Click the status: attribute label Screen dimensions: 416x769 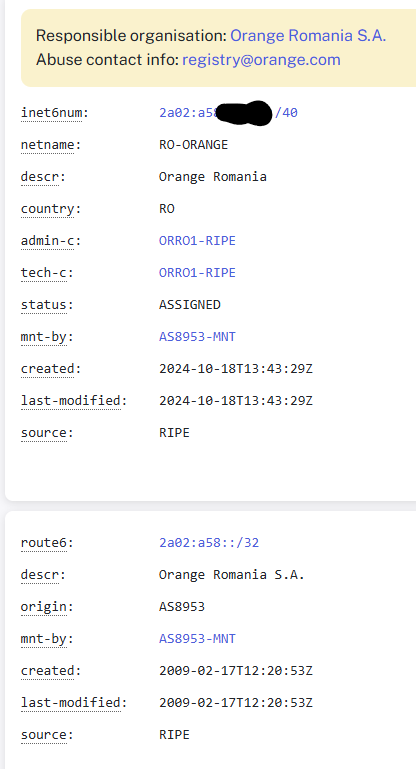47,305
